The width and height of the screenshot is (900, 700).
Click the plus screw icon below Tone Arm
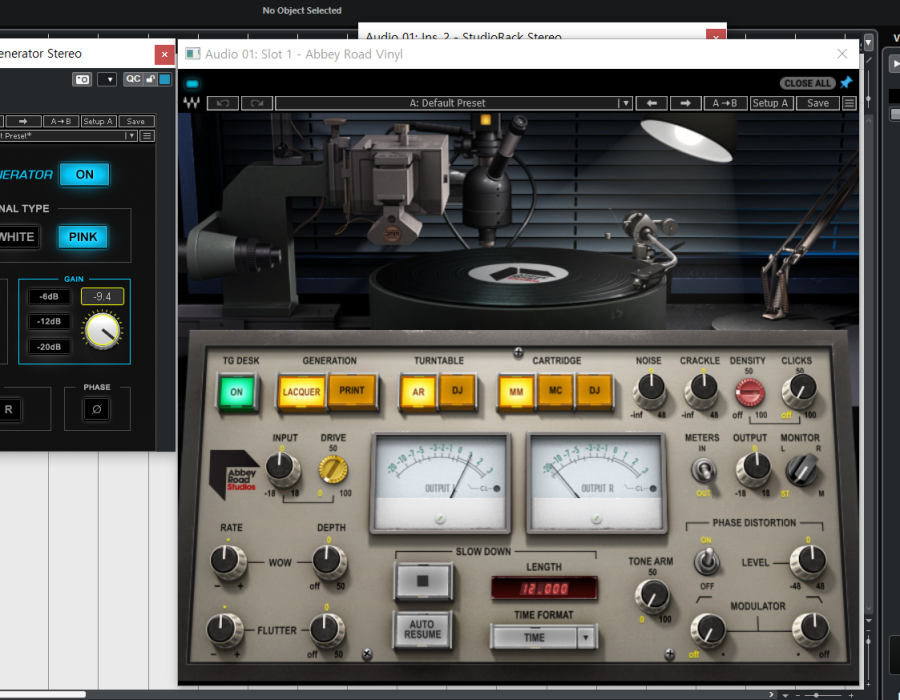tap(669, 654)
